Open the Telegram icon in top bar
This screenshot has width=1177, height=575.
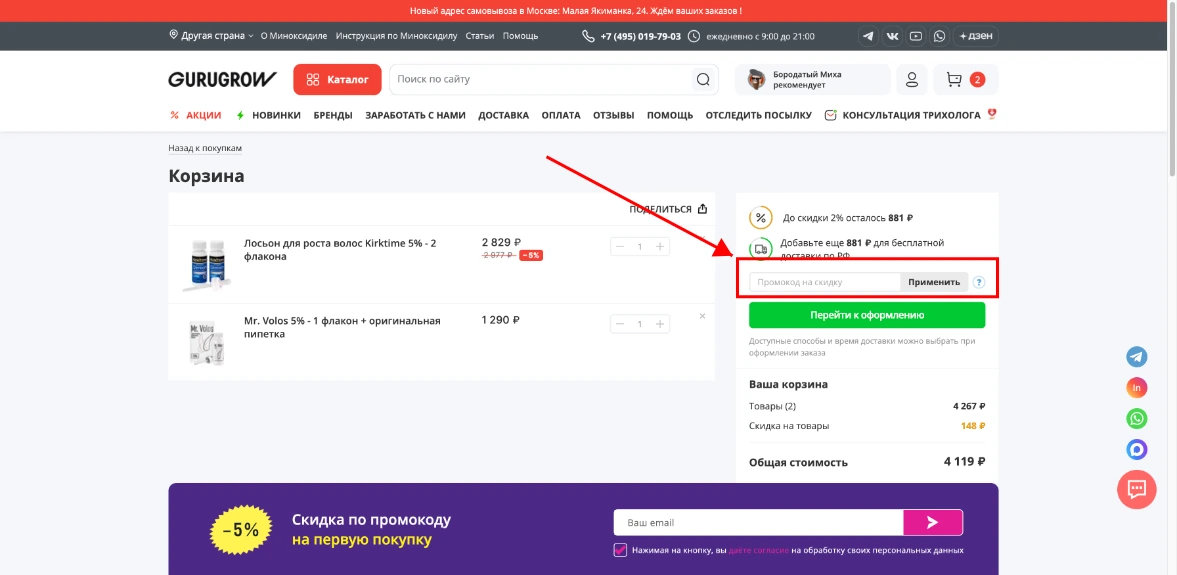[x=868, y=36]
